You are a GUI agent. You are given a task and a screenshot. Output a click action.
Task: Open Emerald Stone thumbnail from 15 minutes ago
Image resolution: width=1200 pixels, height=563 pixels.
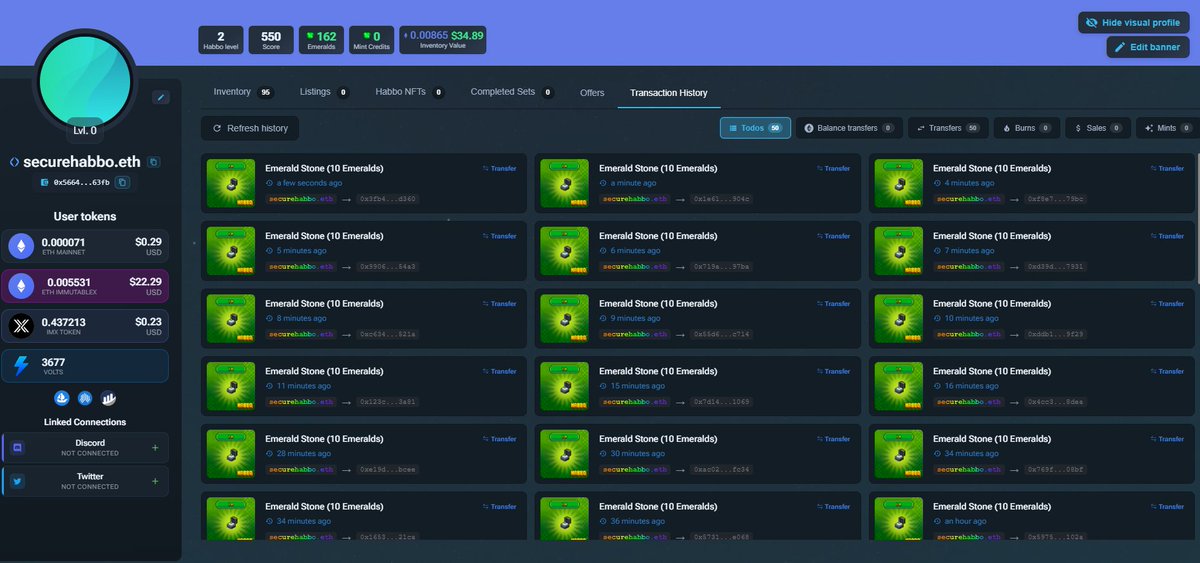(x=564, y=386)
